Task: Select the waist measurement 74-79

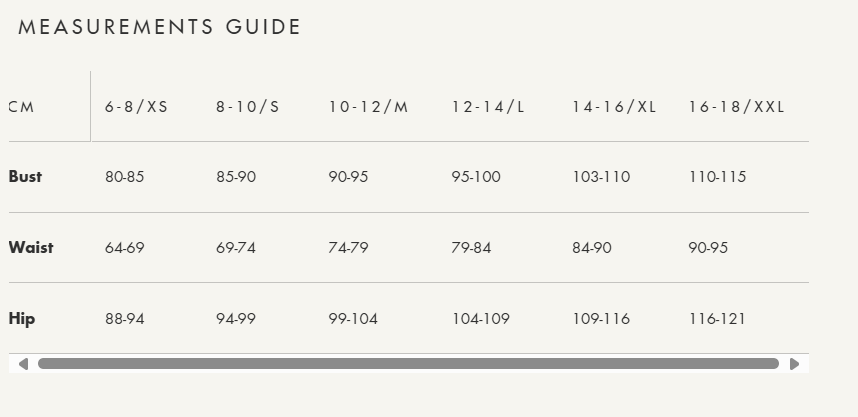Action: tap(349, 248)
